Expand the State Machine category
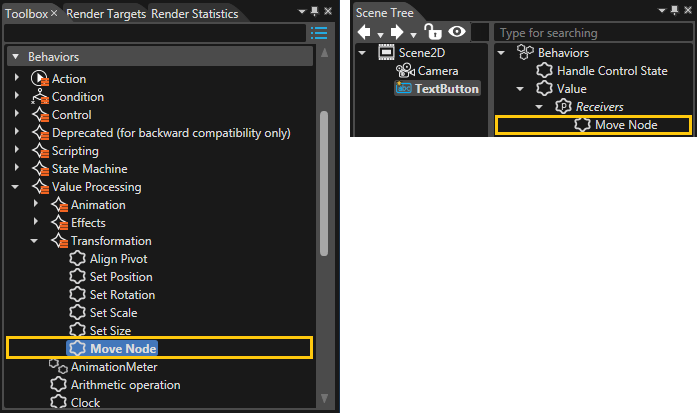698x414 pixels. click(17, 167)
